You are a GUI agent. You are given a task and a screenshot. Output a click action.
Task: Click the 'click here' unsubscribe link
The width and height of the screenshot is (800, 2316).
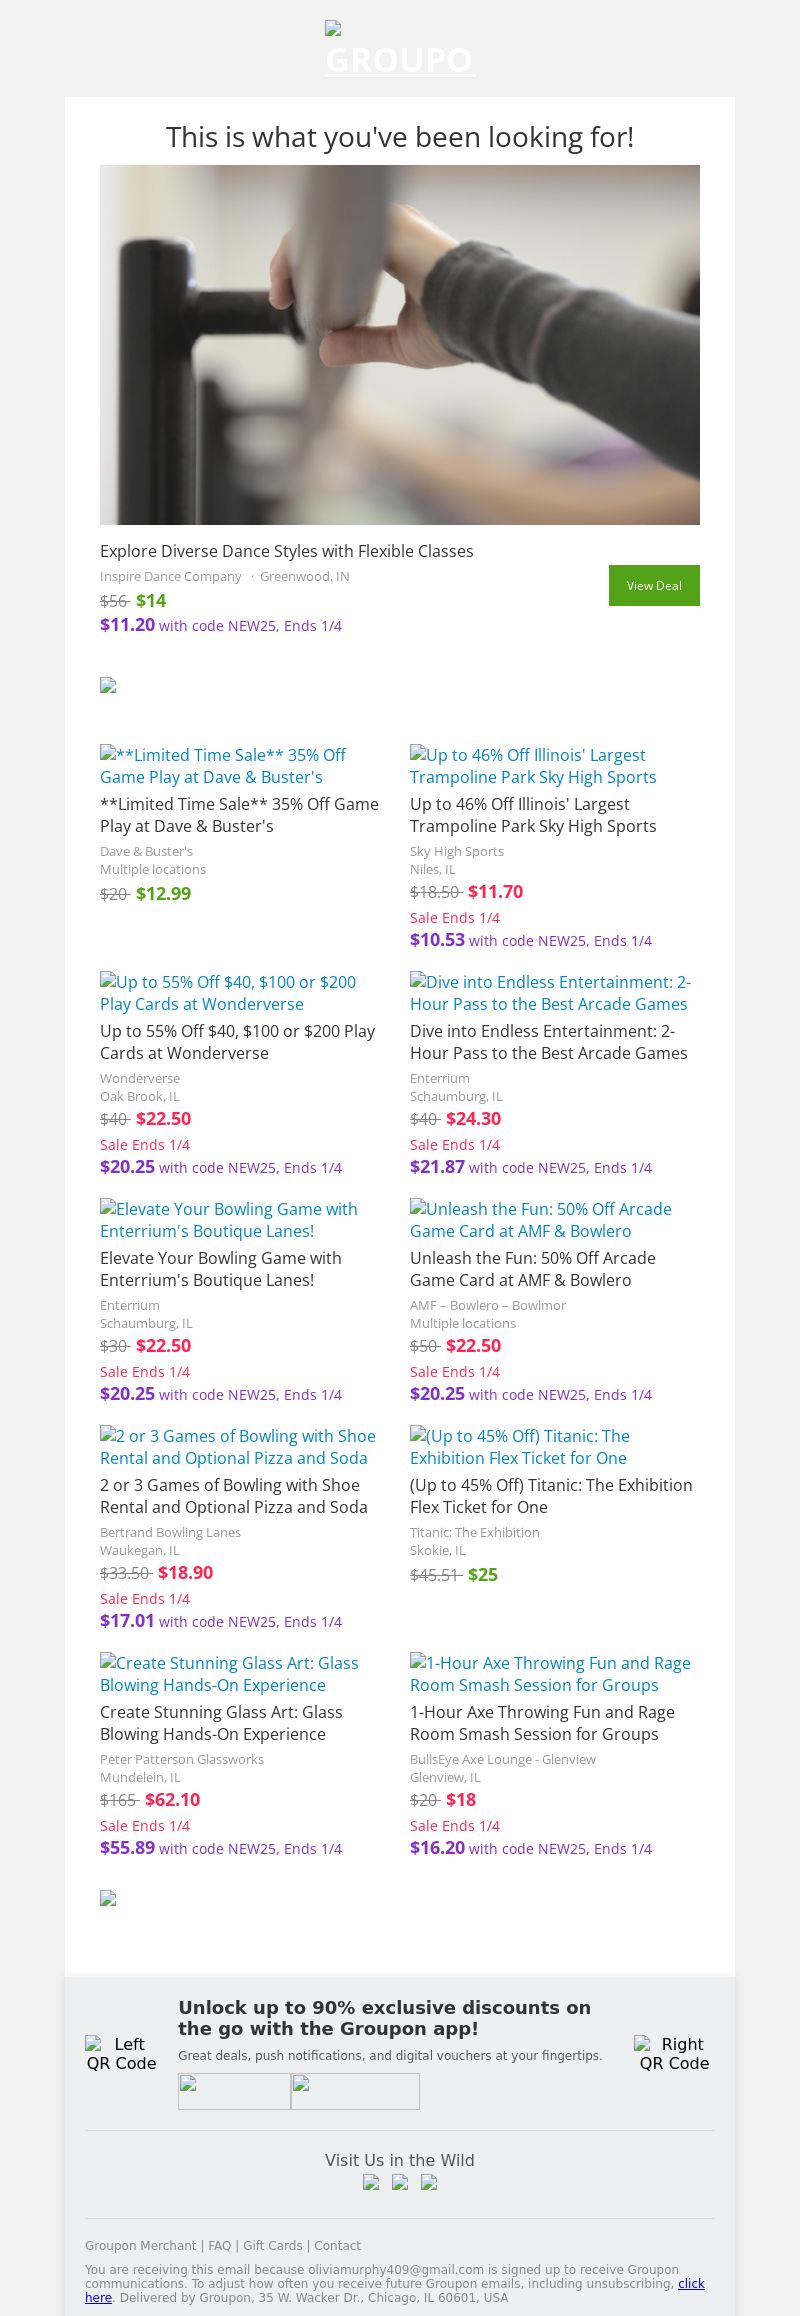click(691, 2283)
